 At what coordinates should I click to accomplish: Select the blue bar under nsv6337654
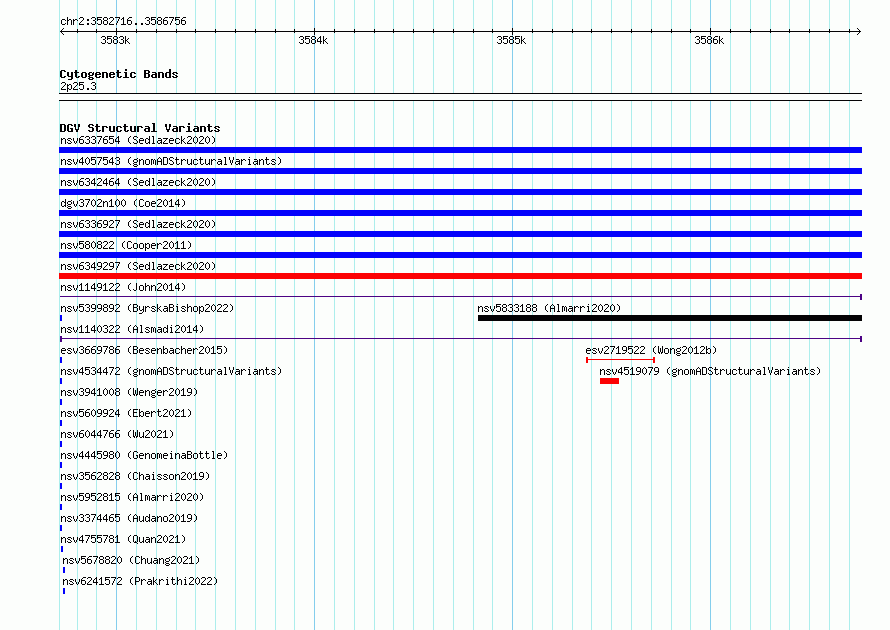point(460,150)
